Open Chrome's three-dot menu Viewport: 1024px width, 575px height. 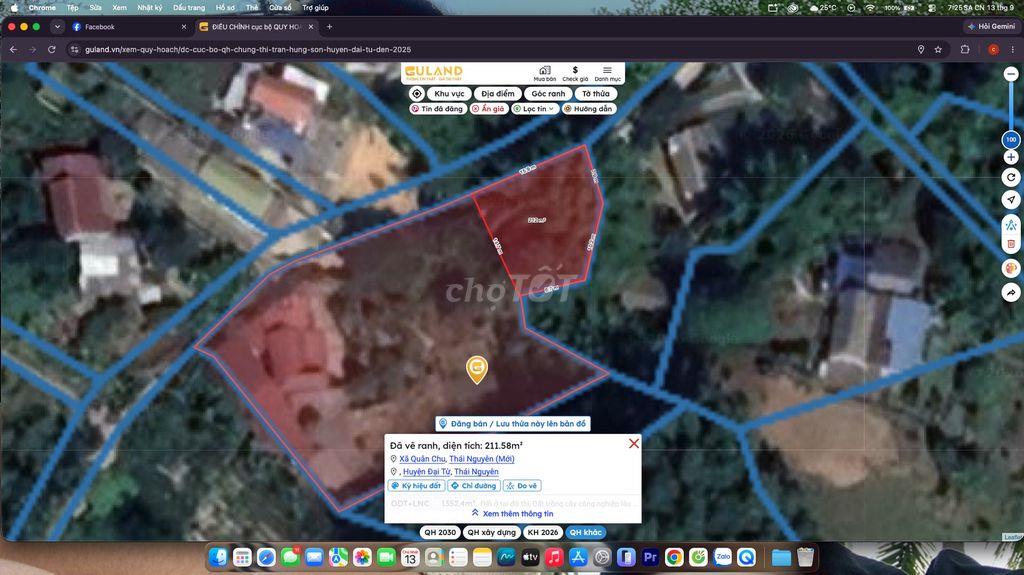tap(1013, 50)
